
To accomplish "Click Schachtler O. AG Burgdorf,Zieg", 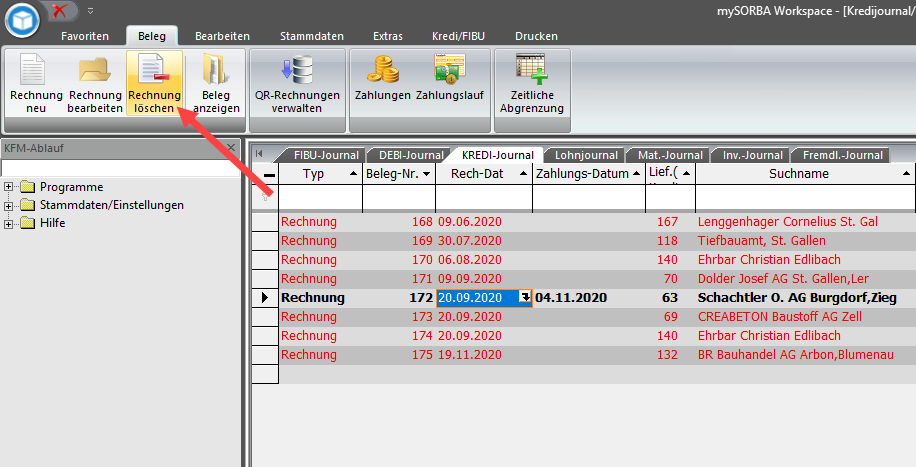I will [797, 298].
